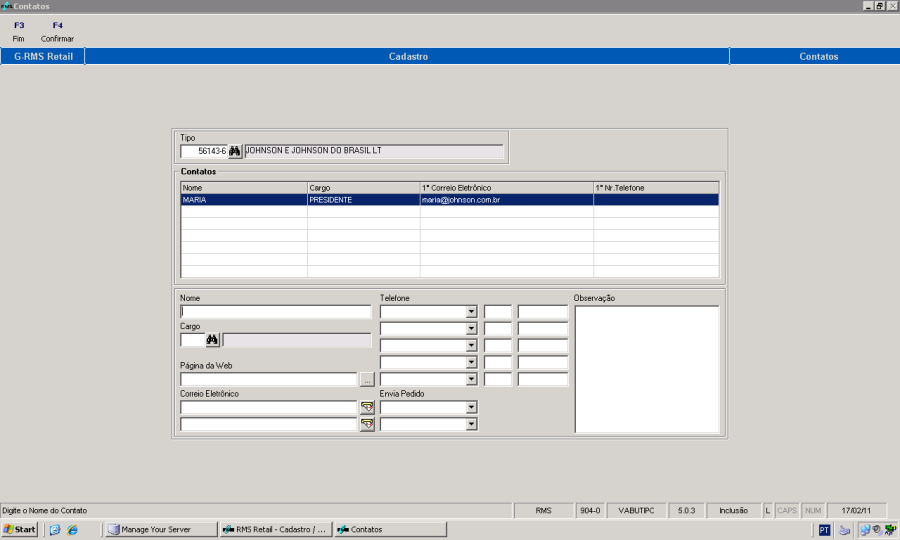900x540 pixels.
Task: Select the MARIA contact row
Action: [x=450, y=200]
